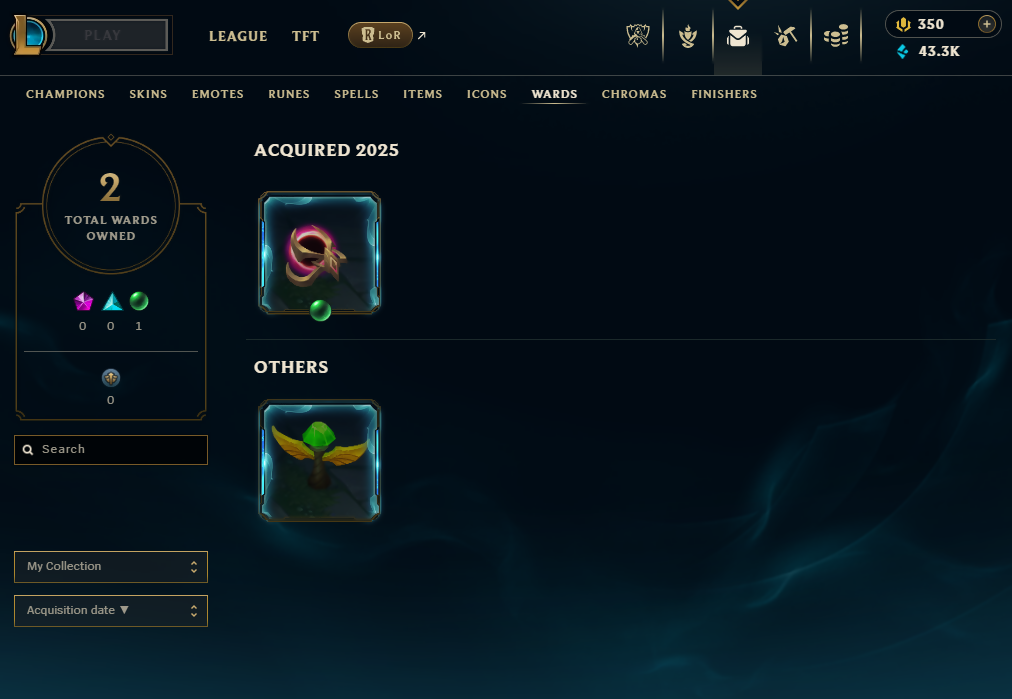This screenshot has height=699, width=1012.
Task: Select the ward acquired in 2025
Action: coord(319,253)
